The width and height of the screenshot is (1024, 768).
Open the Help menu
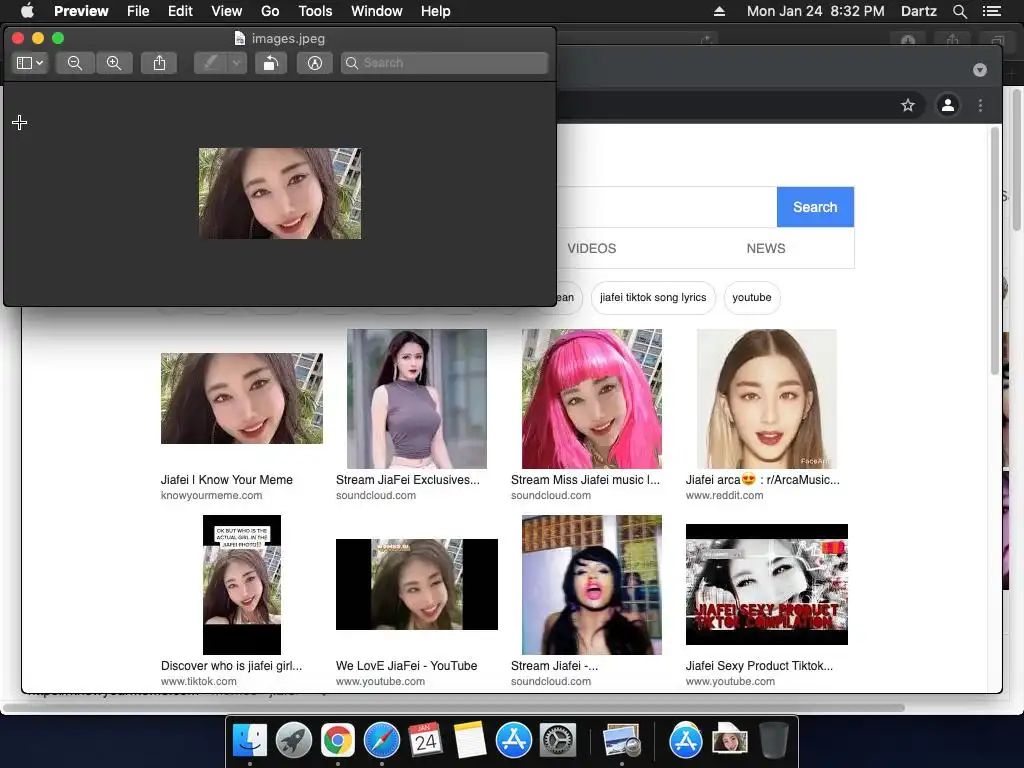[x=436, y=11]
